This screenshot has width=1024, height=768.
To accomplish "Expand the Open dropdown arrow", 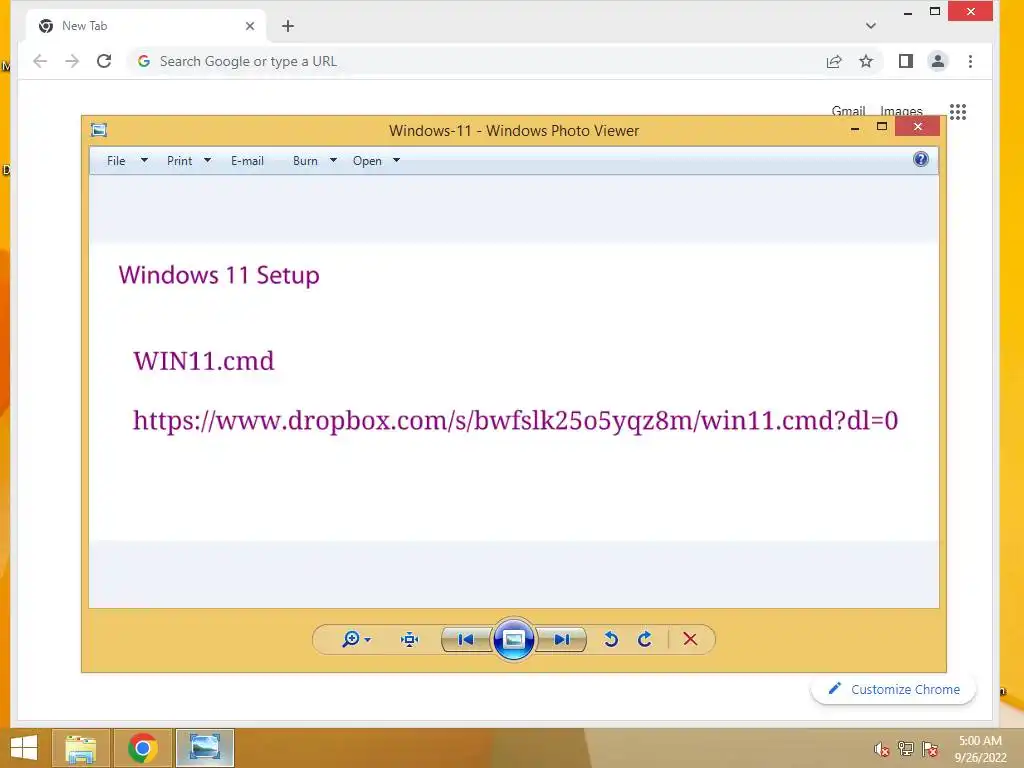I will tap(396, 160).
